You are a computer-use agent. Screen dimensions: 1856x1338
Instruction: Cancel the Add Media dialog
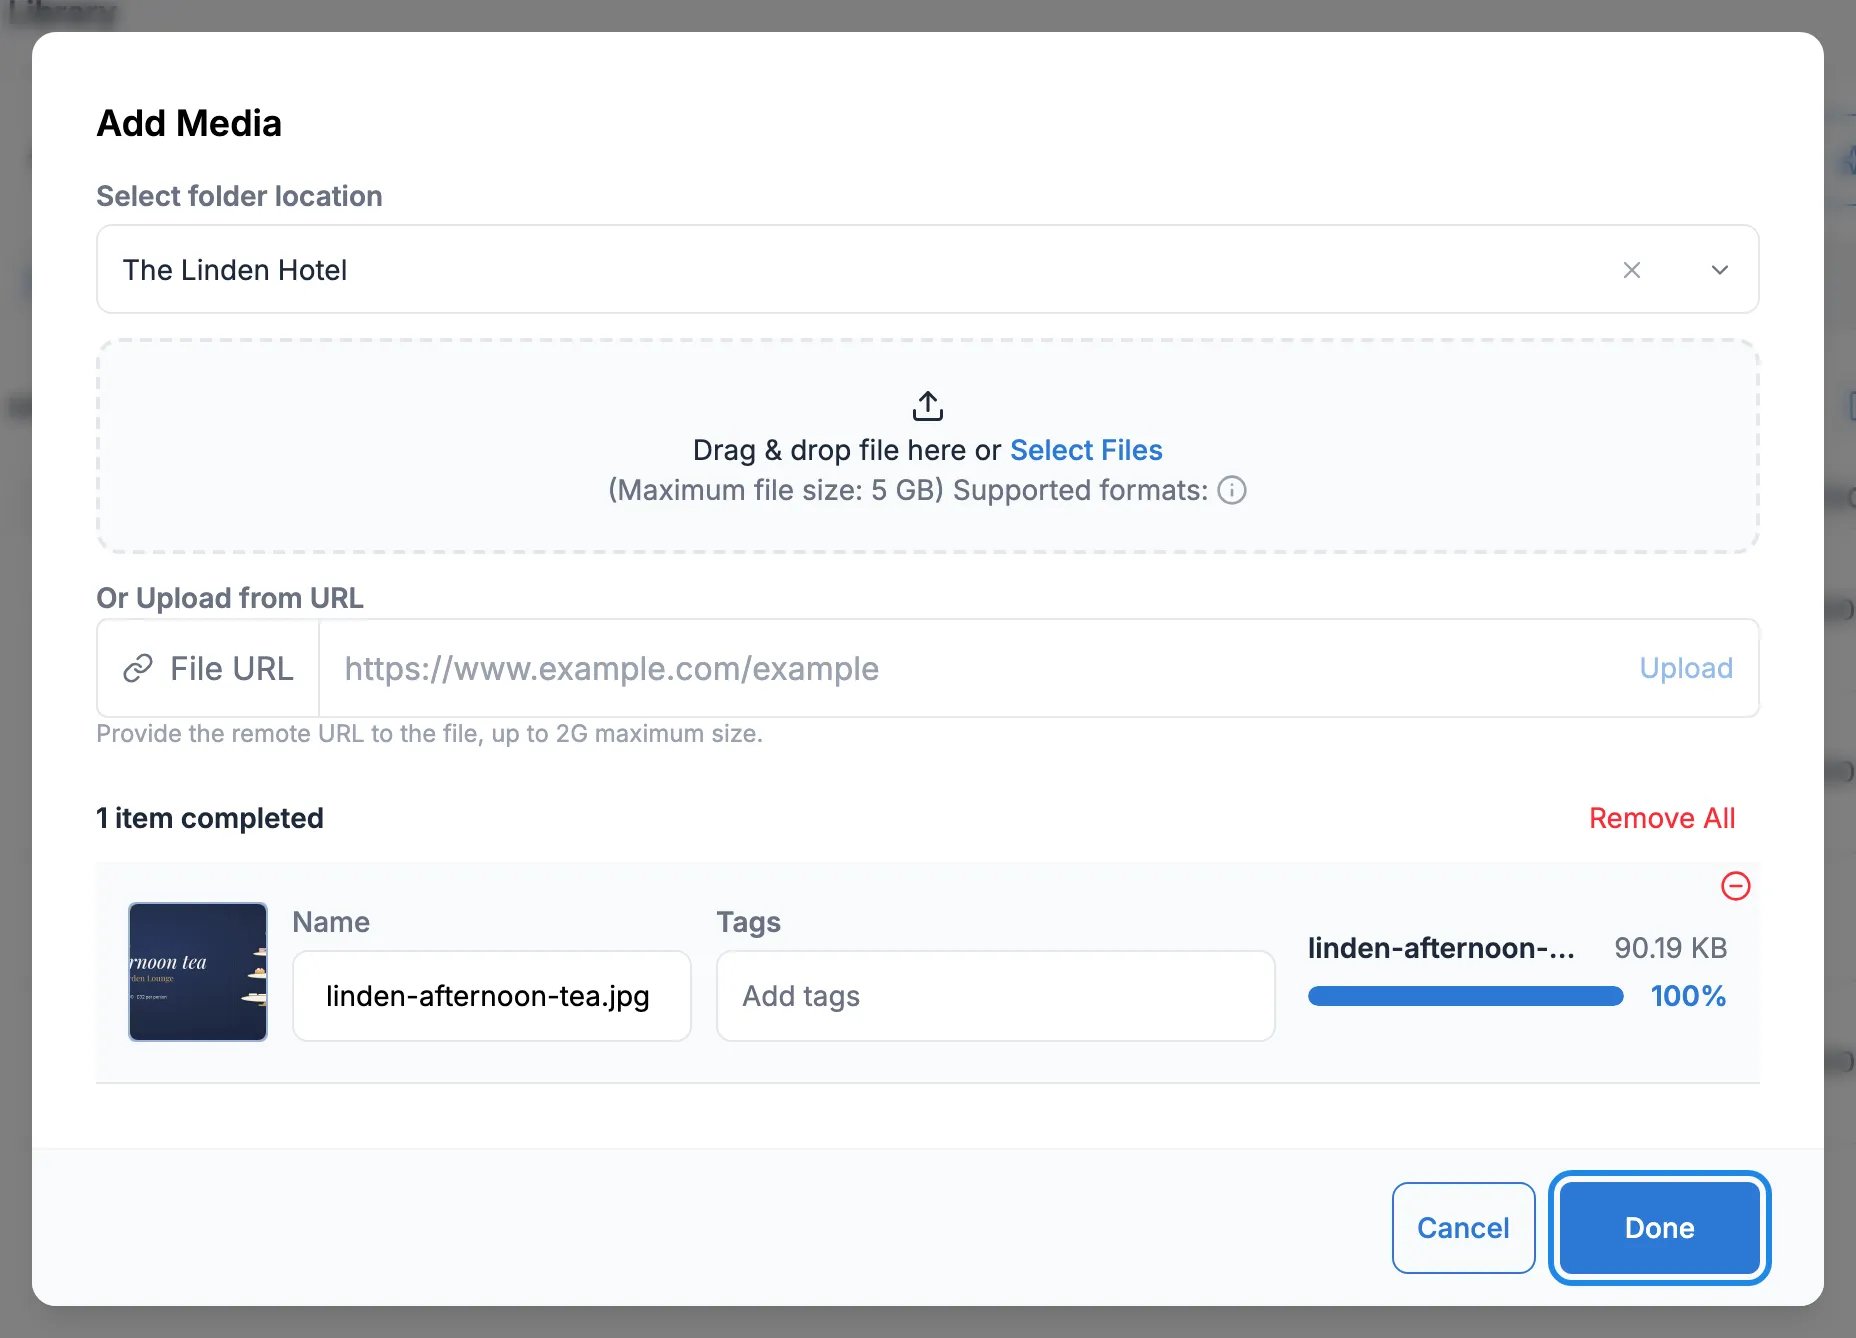pyautogui.click(x=1464, y=1228)
